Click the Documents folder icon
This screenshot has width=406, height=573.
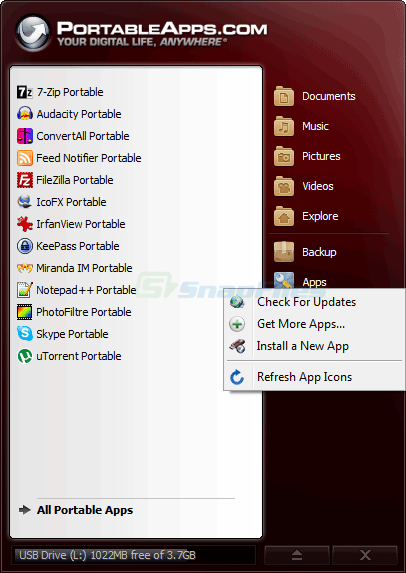tap(284, 96)
